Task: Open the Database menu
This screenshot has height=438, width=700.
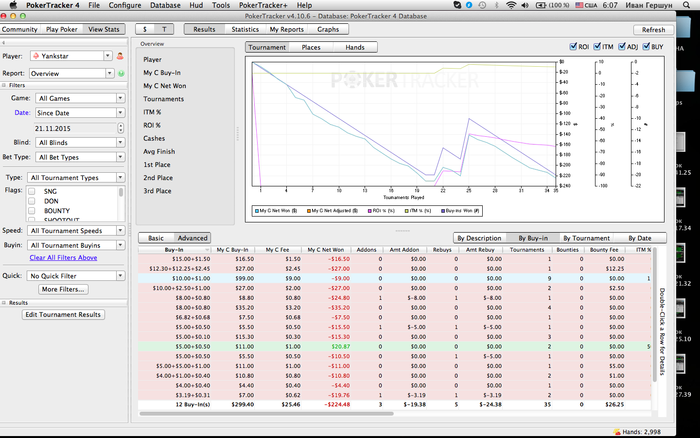Action: pos(165,5)
